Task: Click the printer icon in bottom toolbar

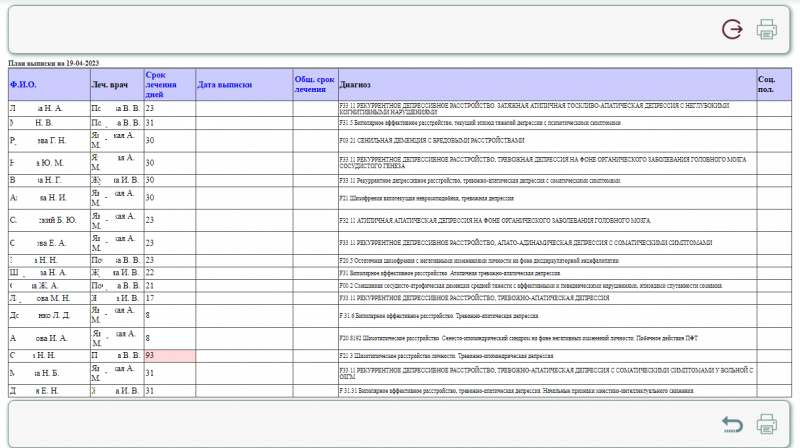Action: (x=767, y=424)
